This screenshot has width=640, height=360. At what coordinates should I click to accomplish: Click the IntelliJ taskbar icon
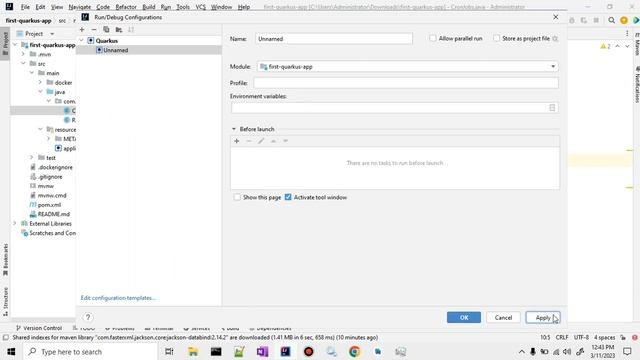(285, 351)
